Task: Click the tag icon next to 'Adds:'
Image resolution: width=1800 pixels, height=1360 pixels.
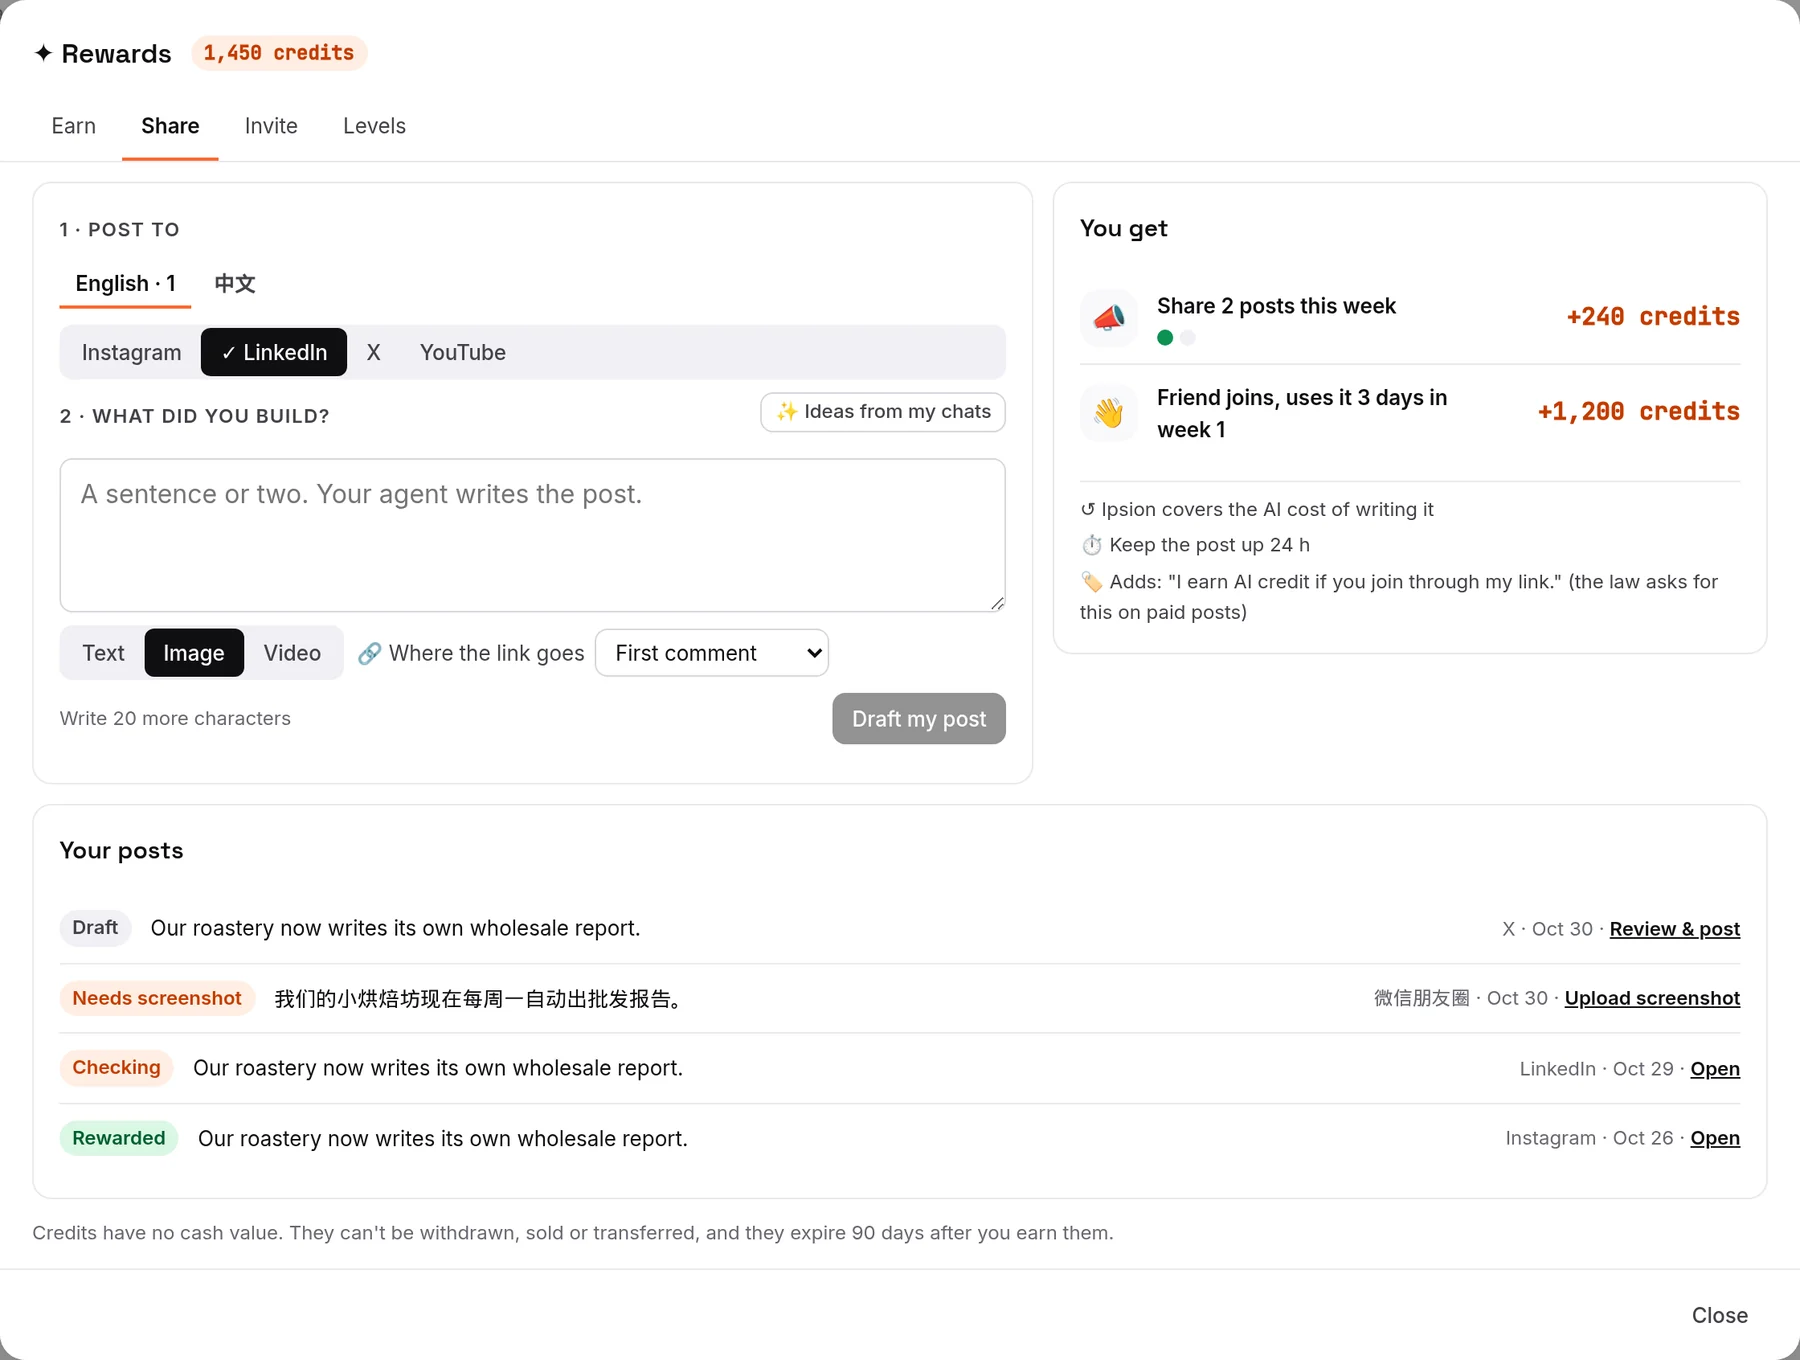Action: [1092, 582]
